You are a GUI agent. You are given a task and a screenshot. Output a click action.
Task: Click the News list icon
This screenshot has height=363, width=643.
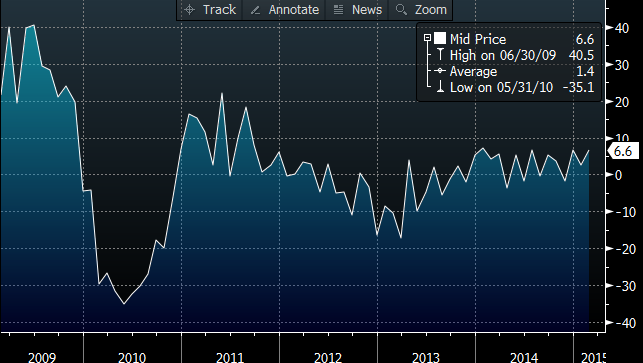[338, 10]
